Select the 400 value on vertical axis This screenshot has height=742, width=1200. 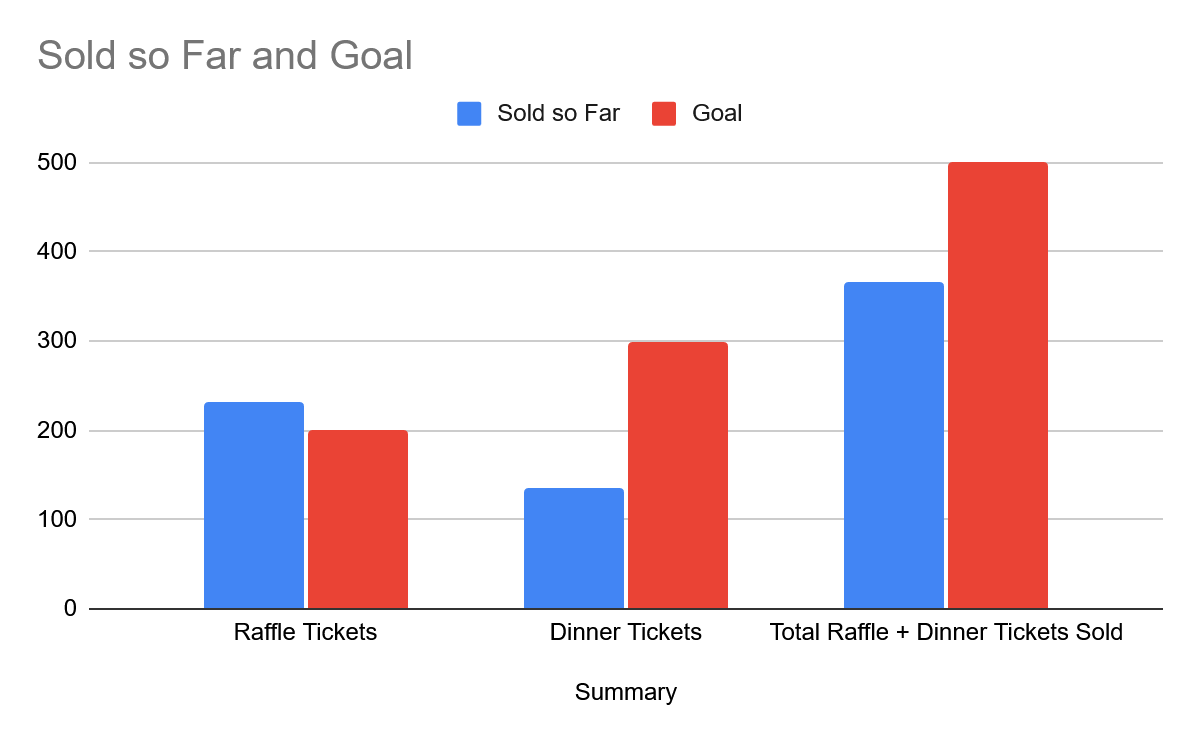(x=57, y=251)
